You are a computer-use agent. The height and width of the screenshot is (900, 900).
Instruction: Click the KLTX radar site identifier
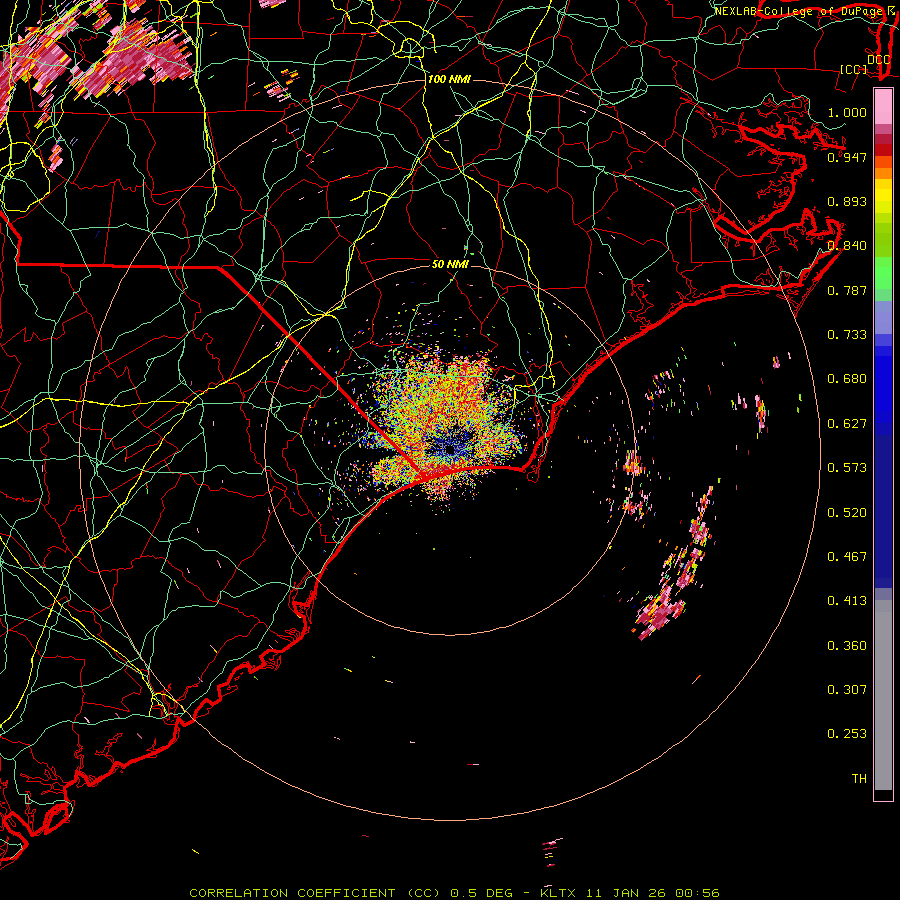560,893
